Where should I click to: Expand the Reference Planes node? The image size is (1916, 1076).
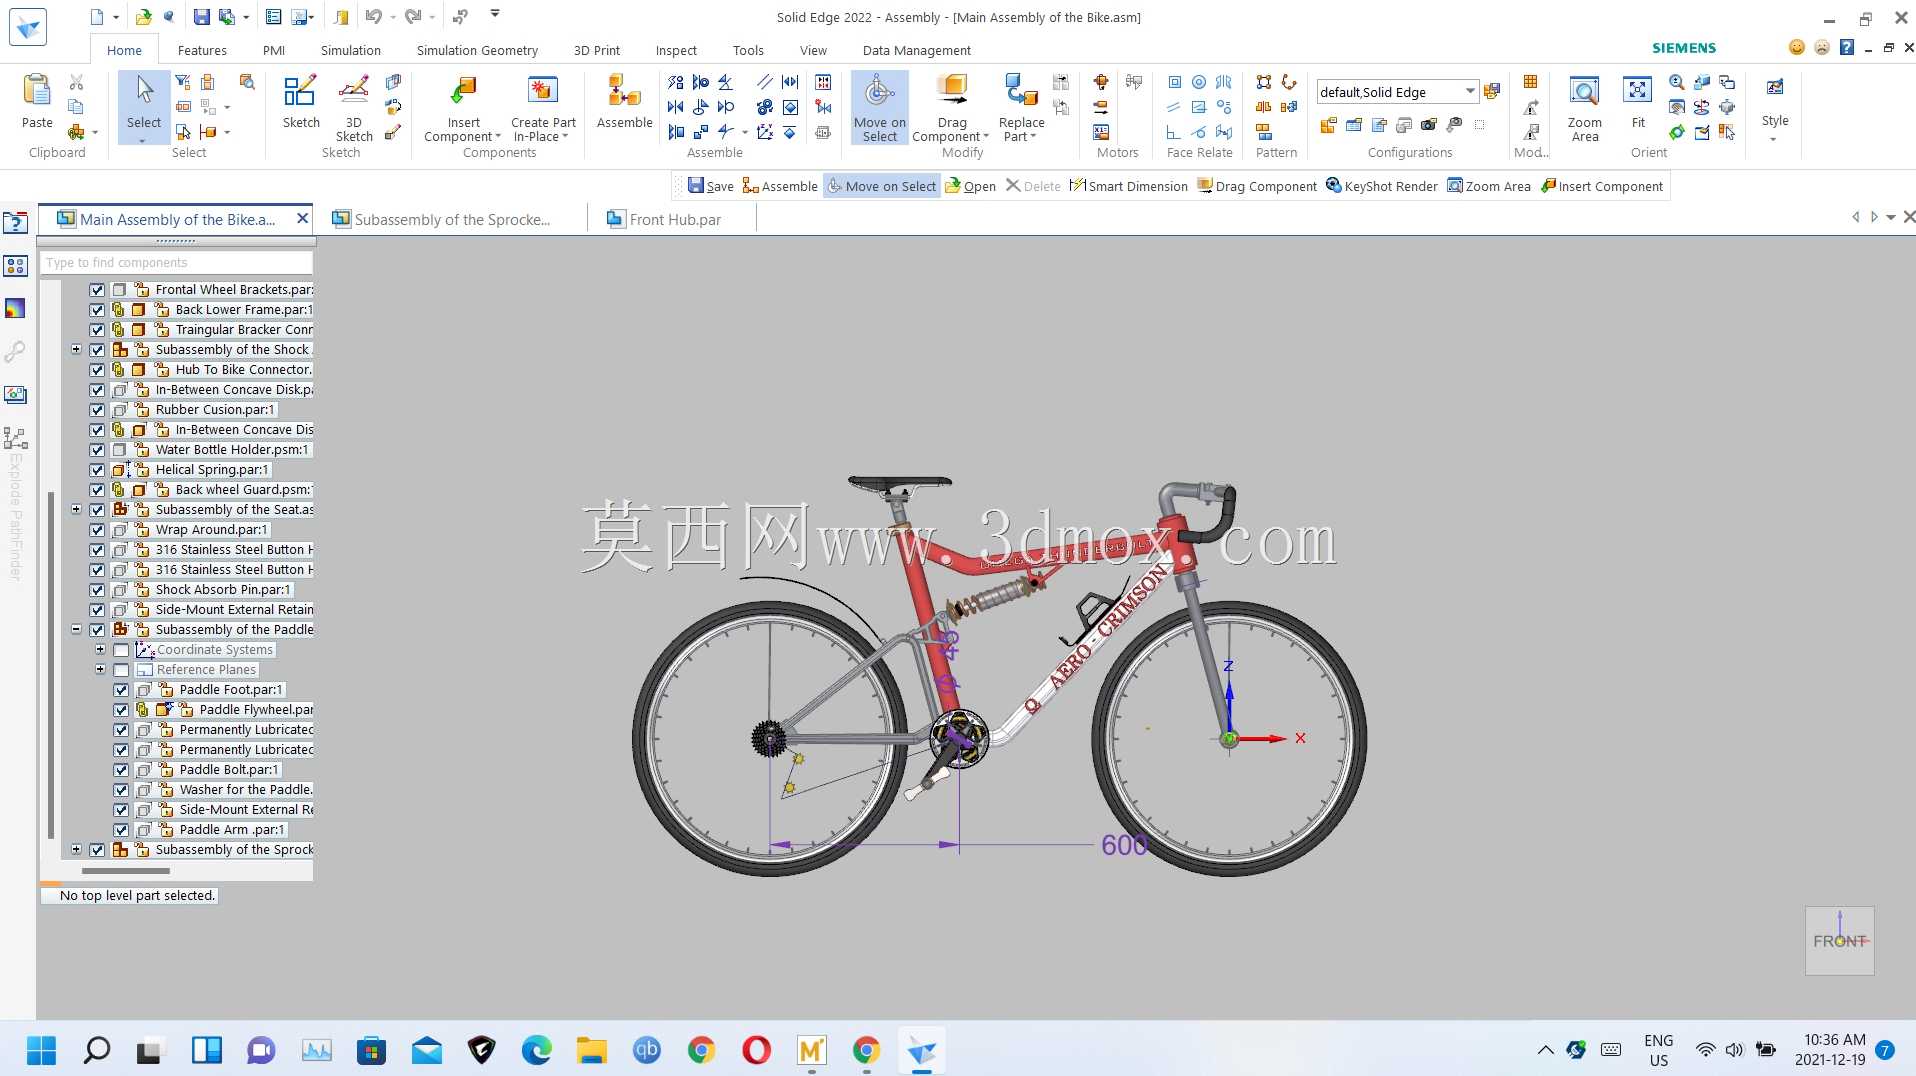pos(100,669)
